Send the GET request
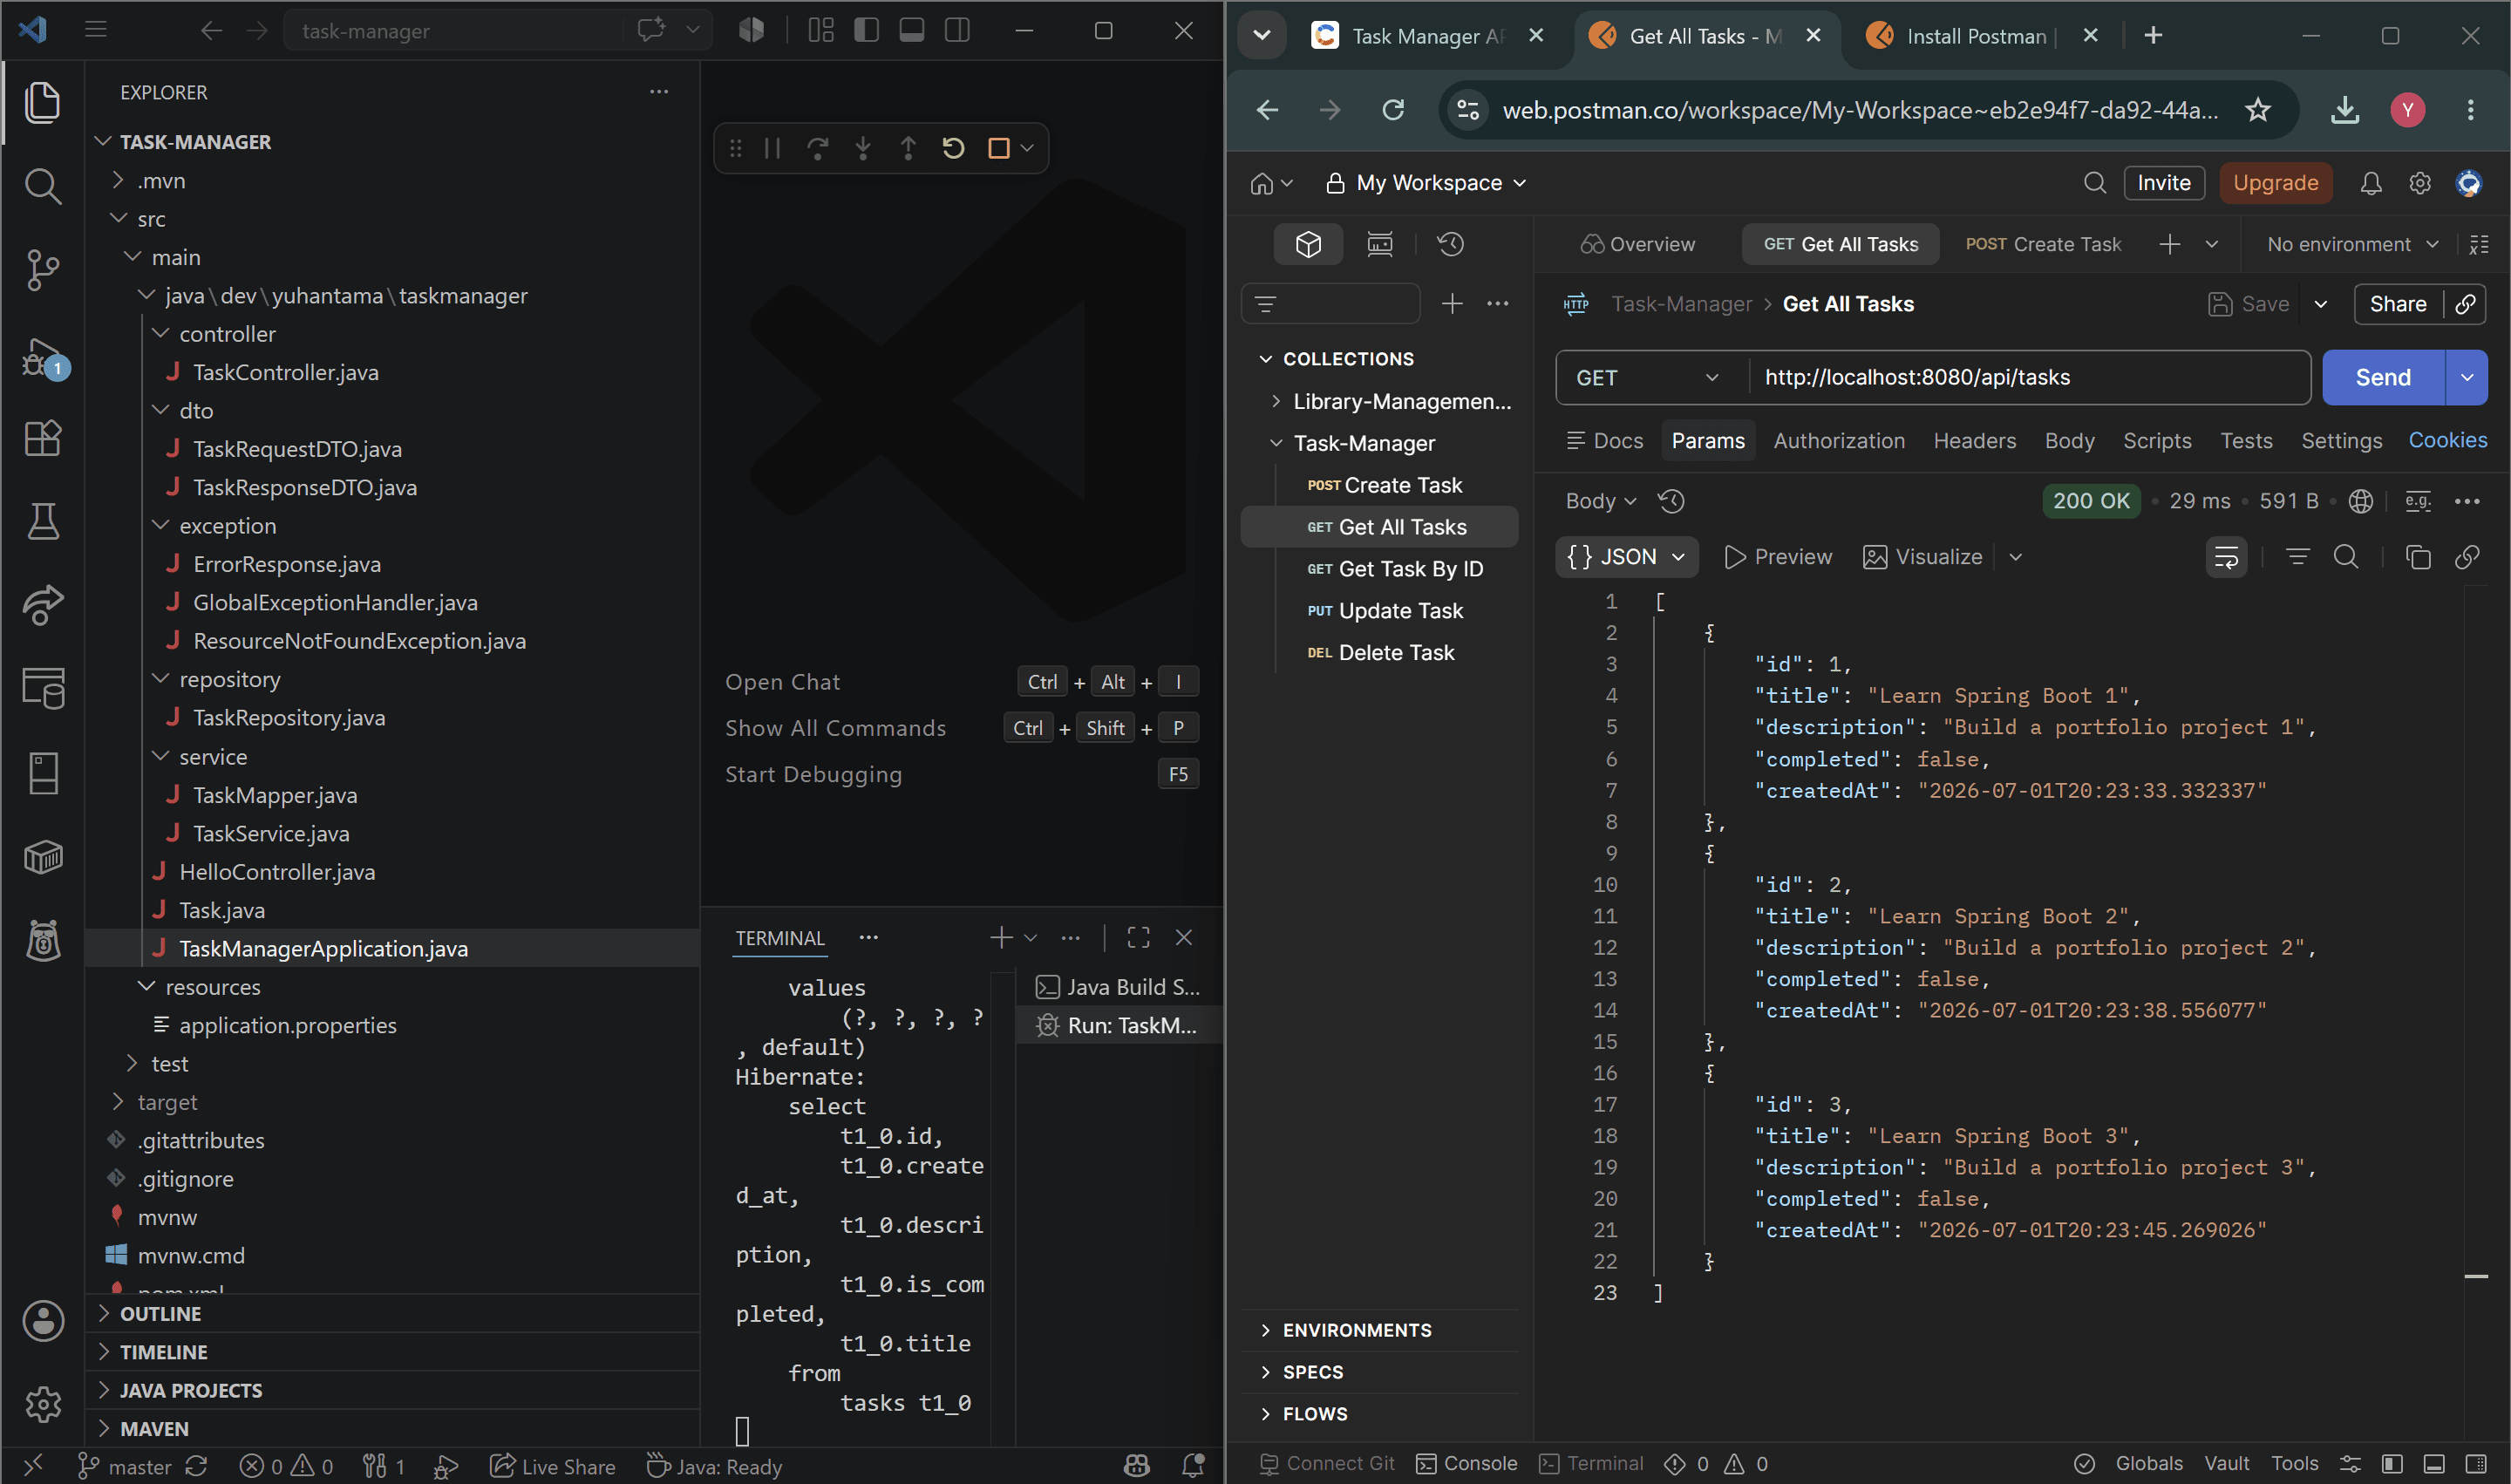 [x=2382, y=377]
